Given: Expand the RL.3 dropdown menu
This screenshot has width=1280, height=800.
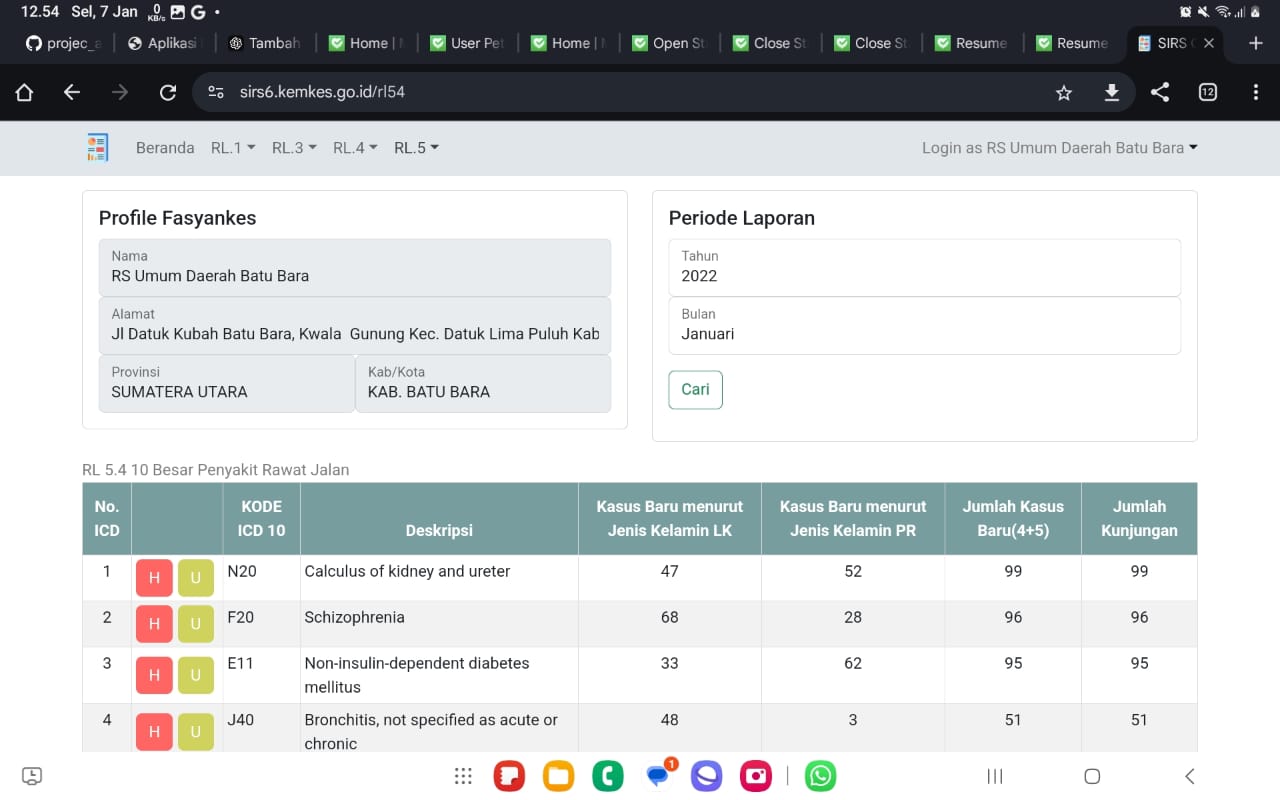Looking at the screenshot, I should [x=294, y=148].
